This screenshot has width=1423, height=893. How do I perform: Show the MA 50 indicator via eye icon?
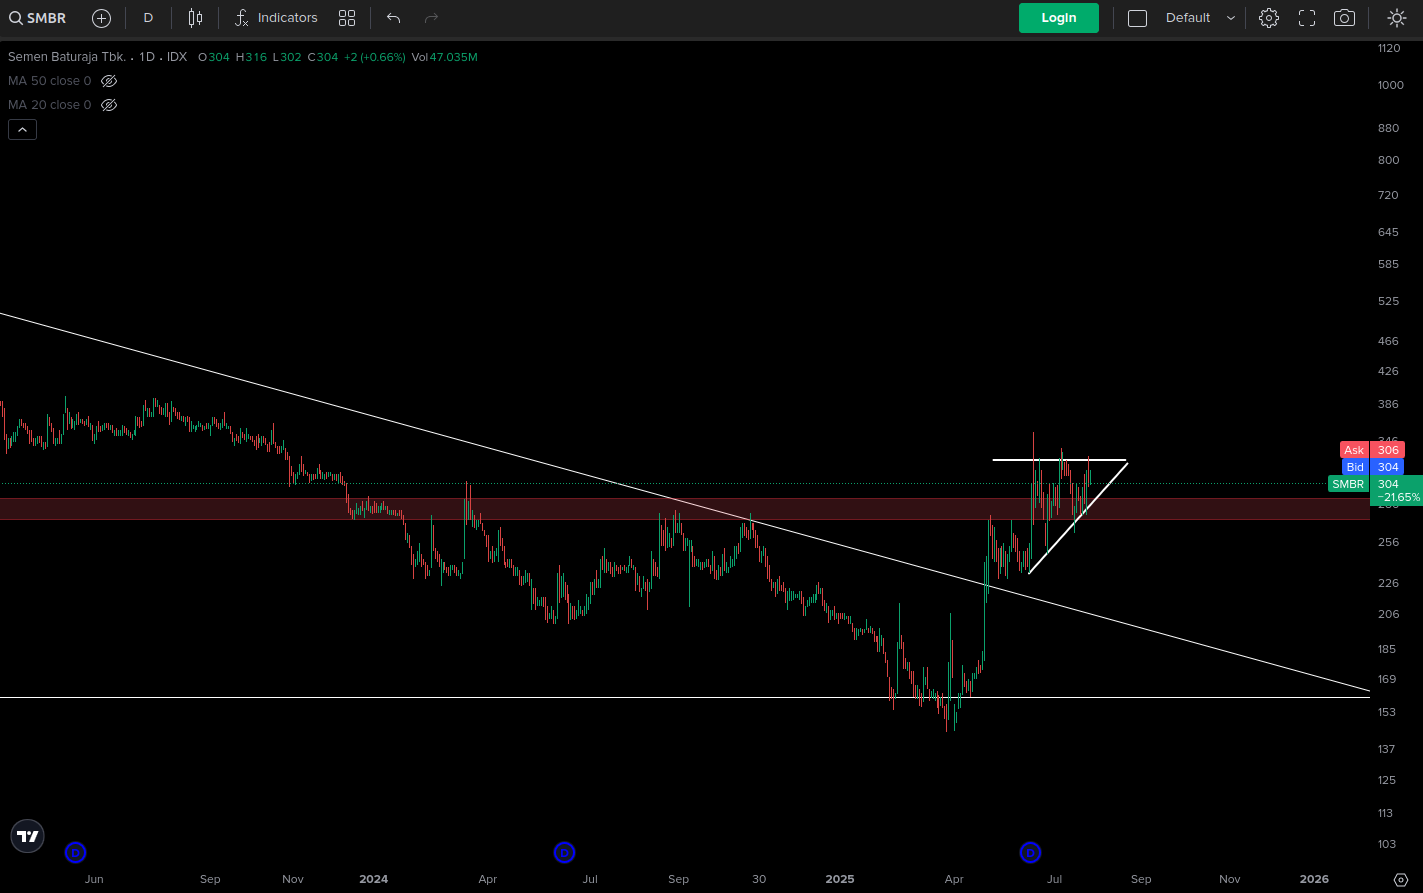110,81
